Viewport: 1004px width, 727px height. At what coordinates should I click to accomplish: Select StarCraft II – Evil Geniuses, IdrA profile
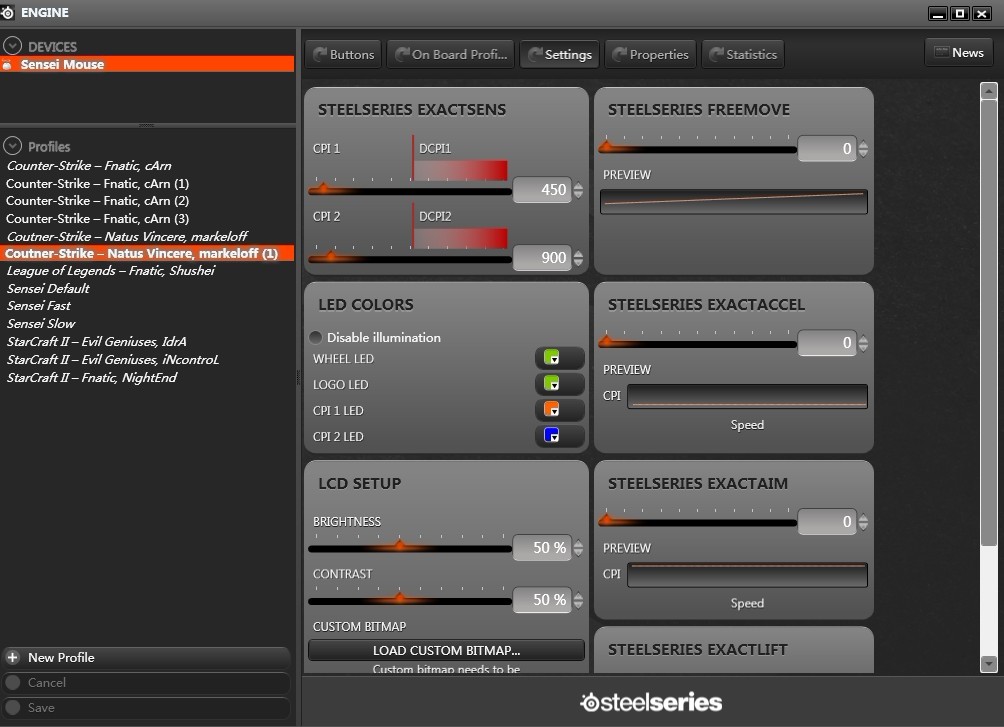coord(97,341)
